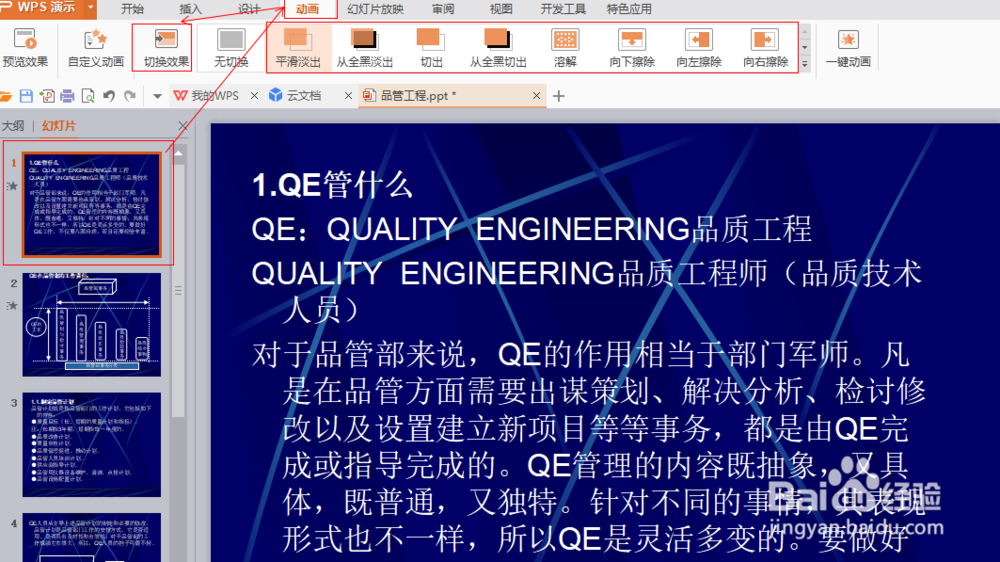
Task: Select slide 1 thumbnail
Action: click(91, 205)
